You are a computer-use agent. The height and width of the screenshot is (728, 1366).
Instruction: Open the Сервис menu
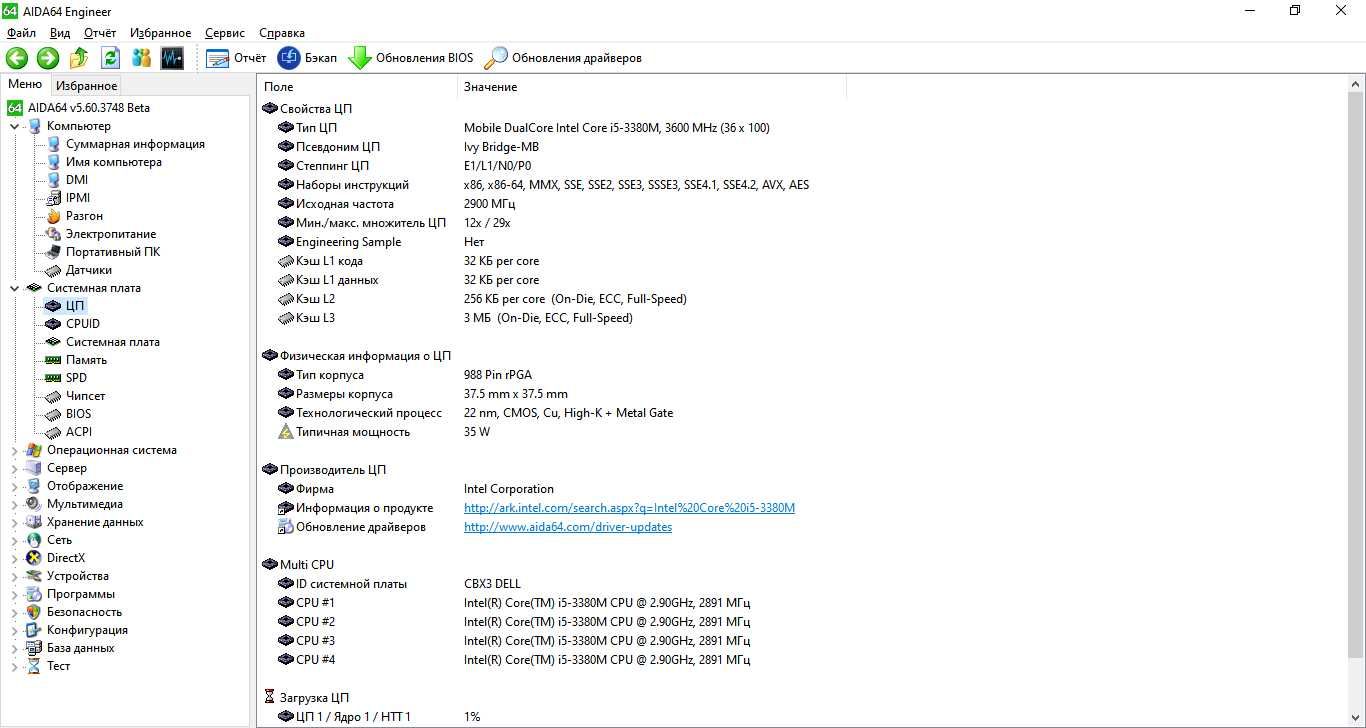(x=225, y=33)
